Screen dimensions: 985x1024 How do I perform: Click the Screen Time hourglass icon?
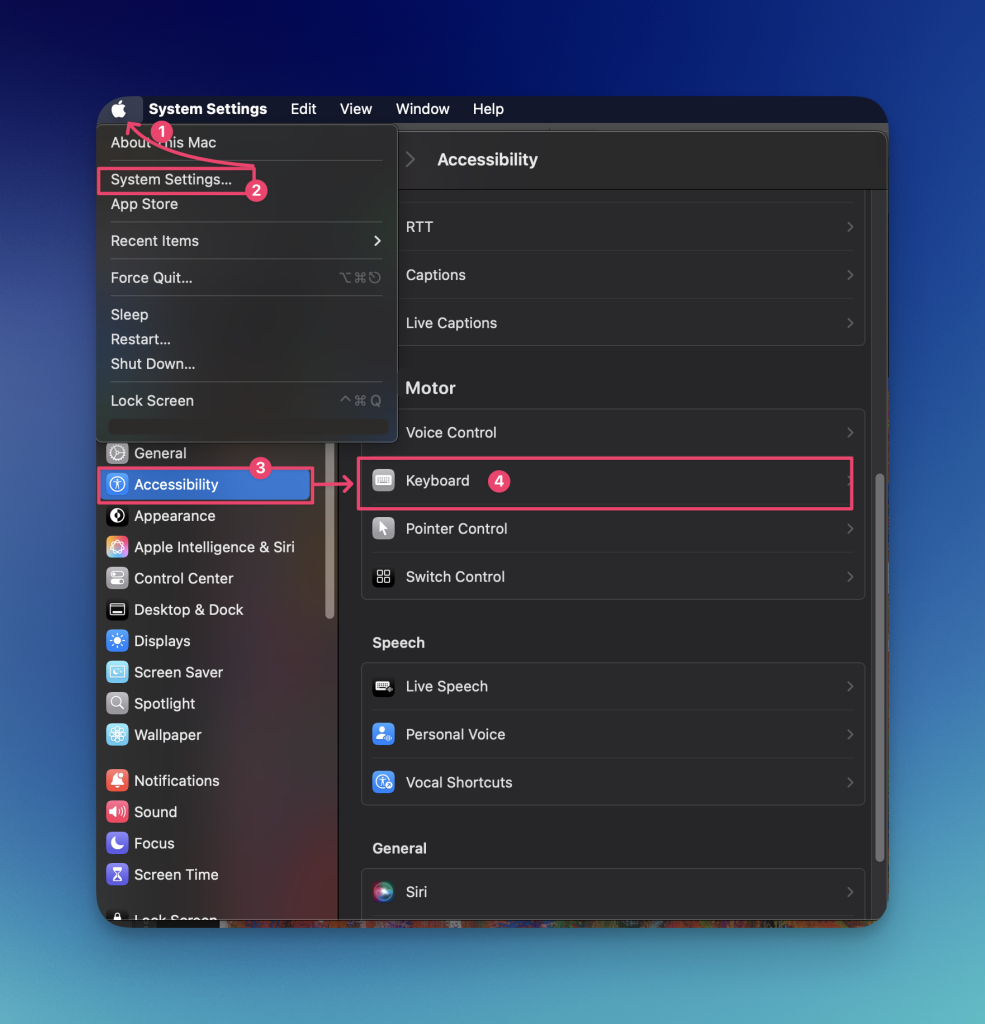click(118, 874)
